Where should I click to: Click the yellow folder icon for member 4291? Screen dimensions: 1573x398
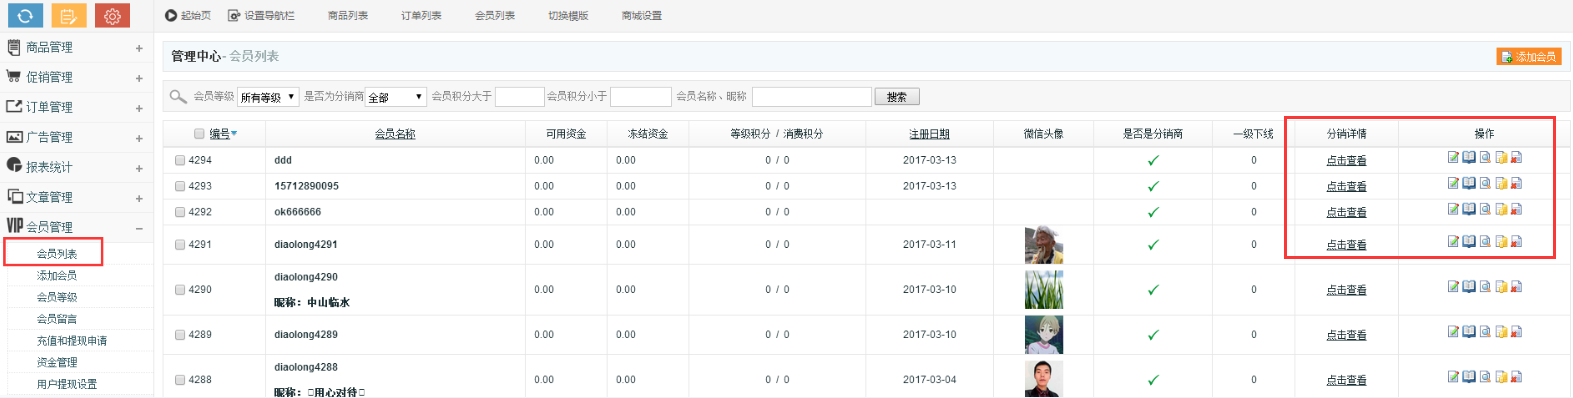coord(1501,241)
